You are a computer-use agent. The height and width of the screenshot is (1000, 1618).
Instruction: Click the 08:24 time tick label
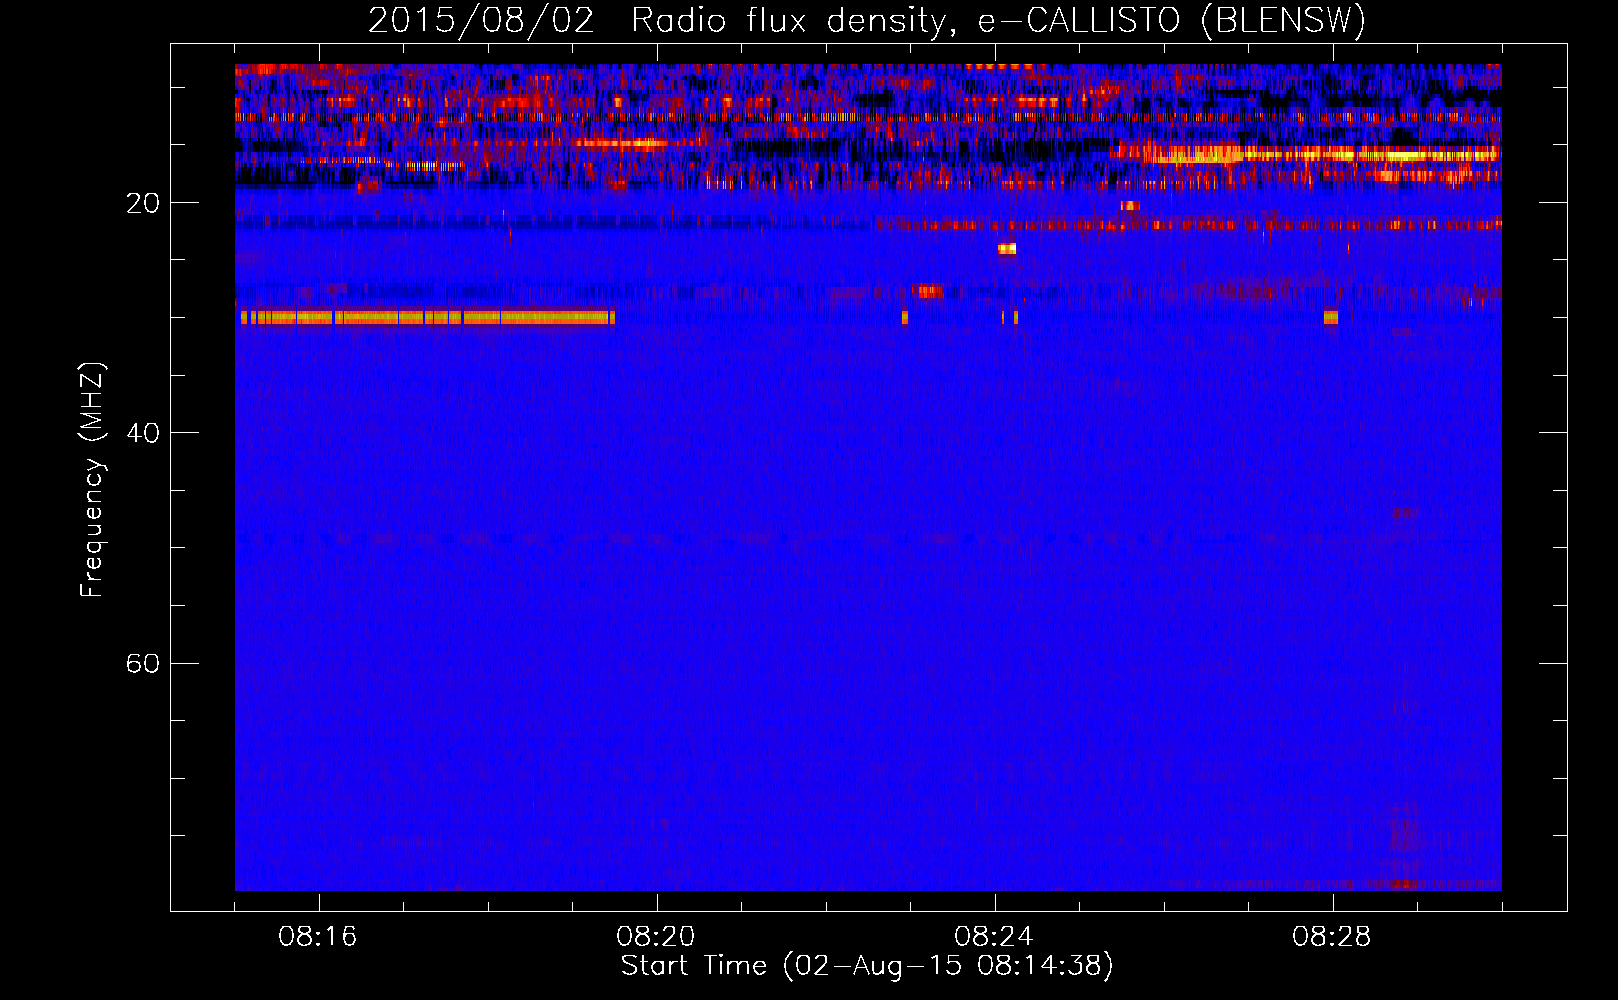click(994, 937)
